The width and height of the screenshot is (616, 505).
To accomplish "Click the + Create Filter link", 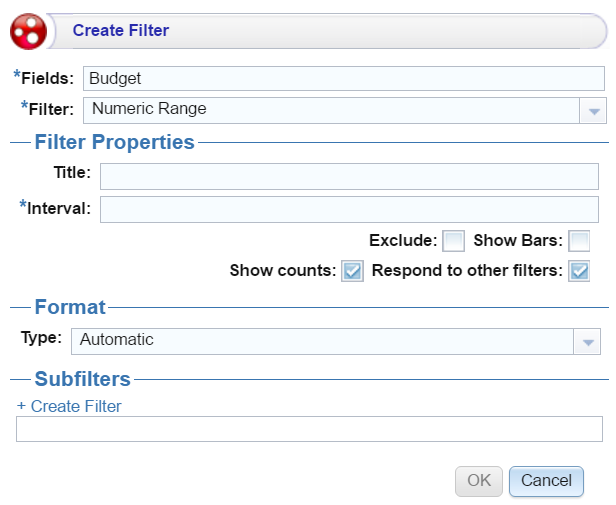I will point(69,406).
